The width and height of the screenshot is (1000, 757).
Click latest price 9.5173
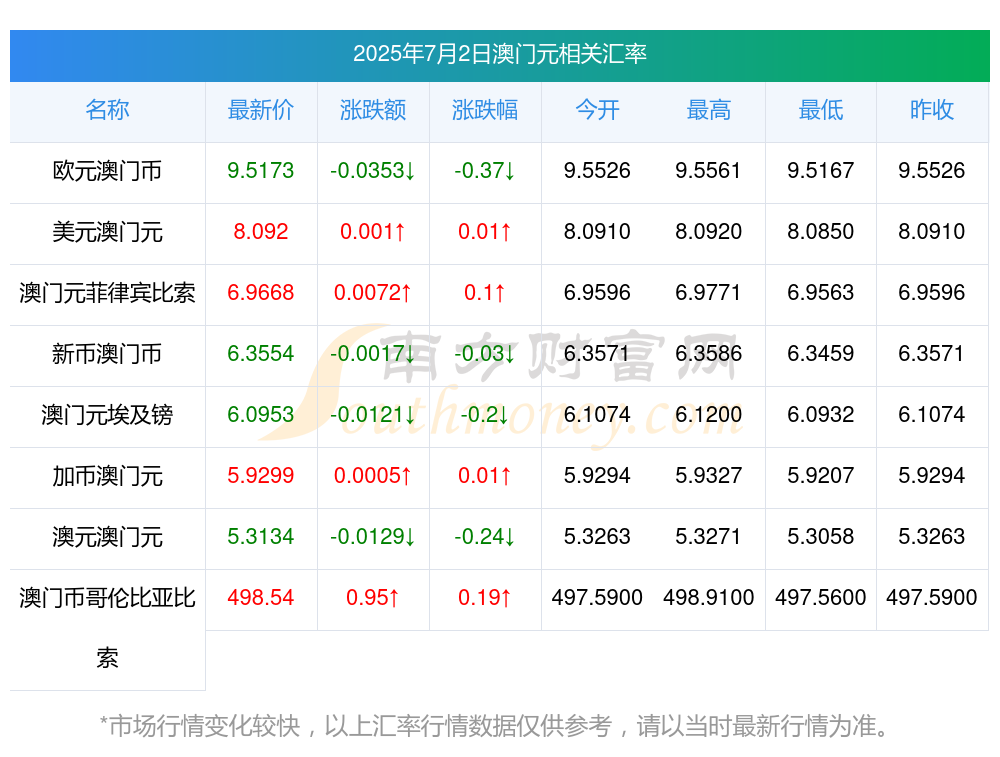point(261,170)
